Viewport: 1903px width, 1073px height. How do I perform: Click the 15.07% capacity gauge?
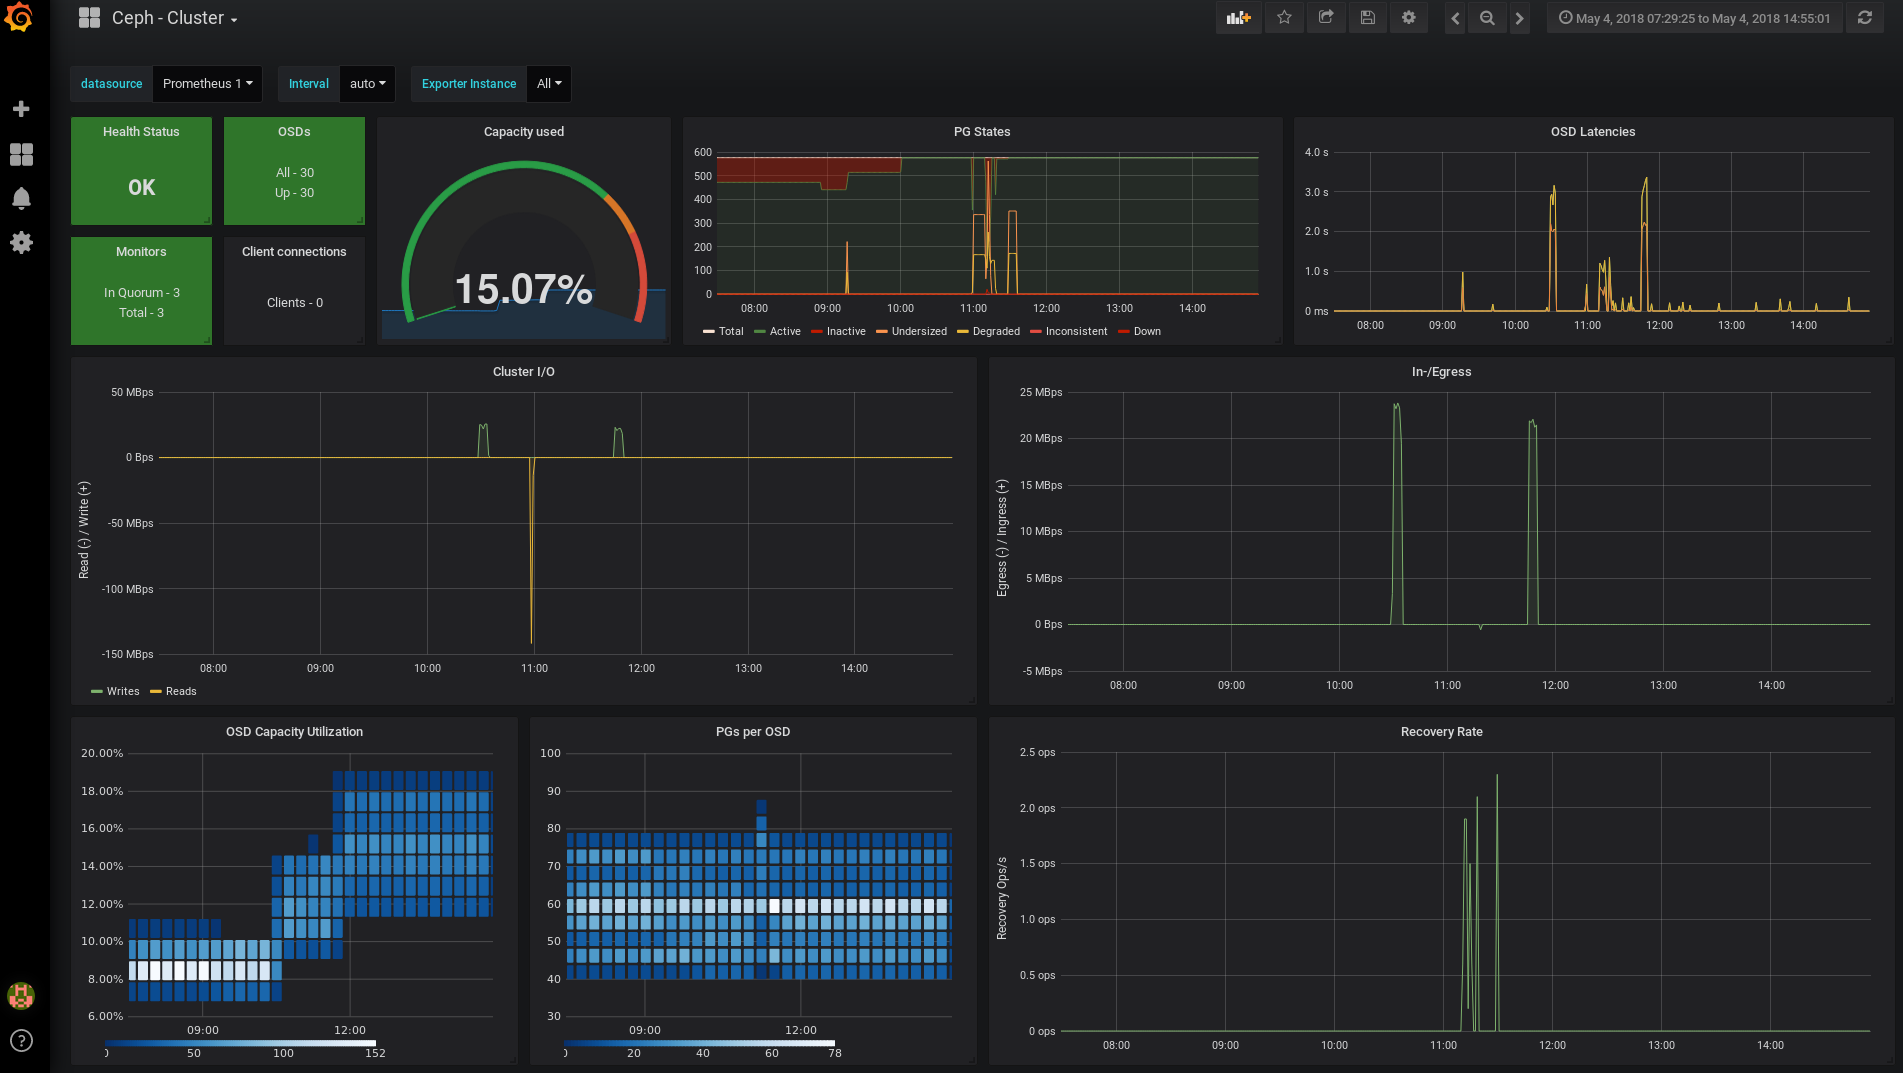[x=524, y=289]
